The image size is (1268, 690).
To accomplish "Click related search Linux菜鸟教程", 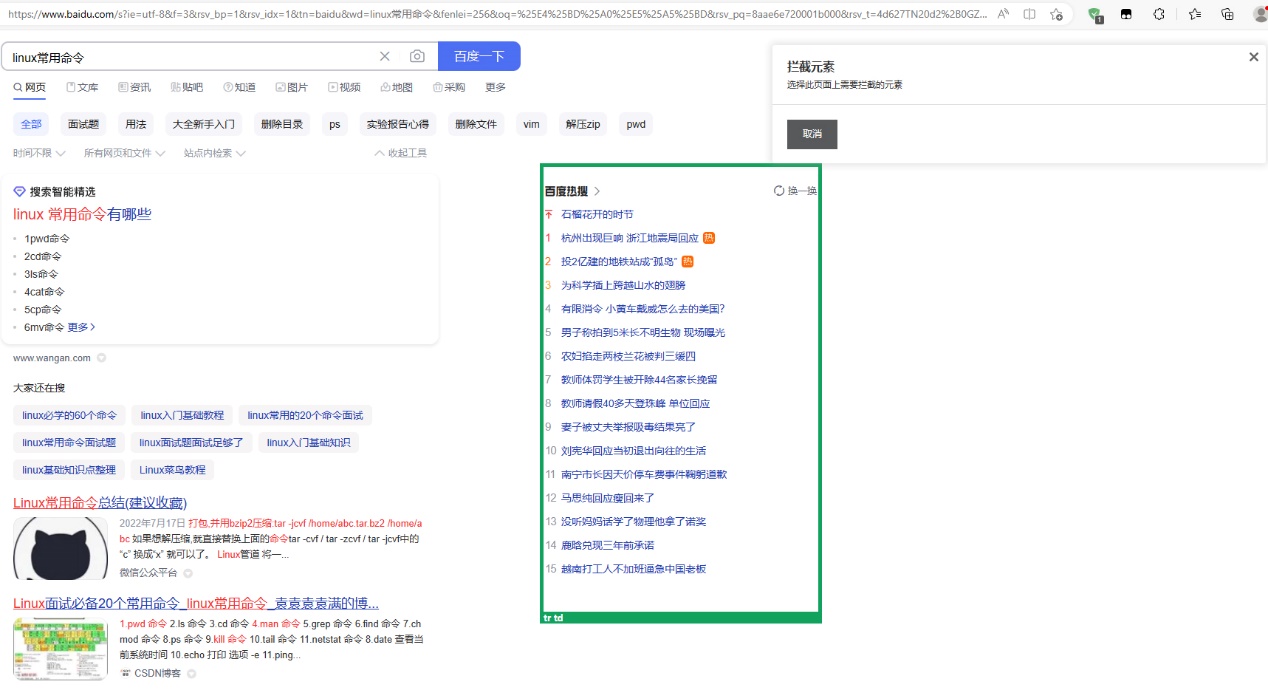I will click(172, 470).
